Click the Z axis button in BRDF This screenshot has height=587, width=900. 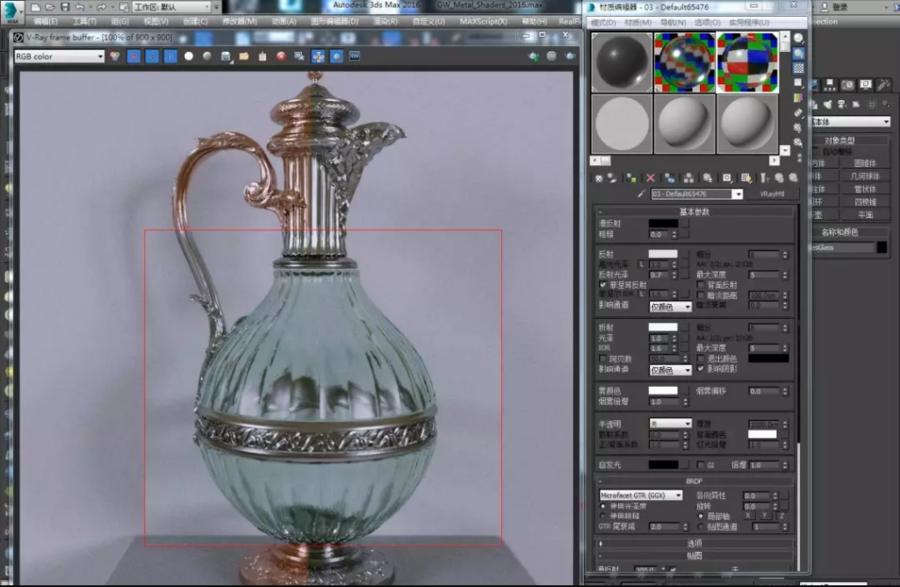pyautogui.click(x=781, y=516)
